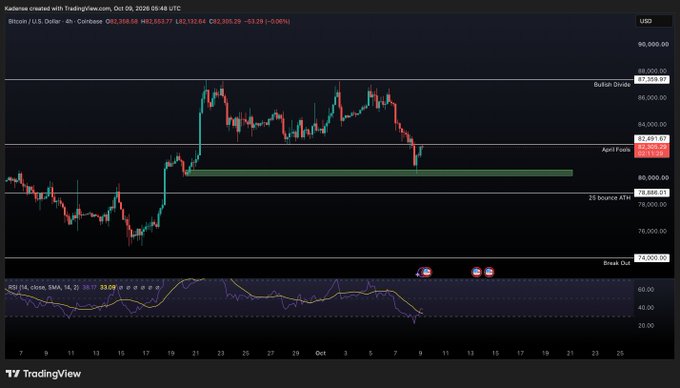Screen dimensions: 680x388
Task: Open the rightmost economic event flag icon
Action: pos(489,272)
